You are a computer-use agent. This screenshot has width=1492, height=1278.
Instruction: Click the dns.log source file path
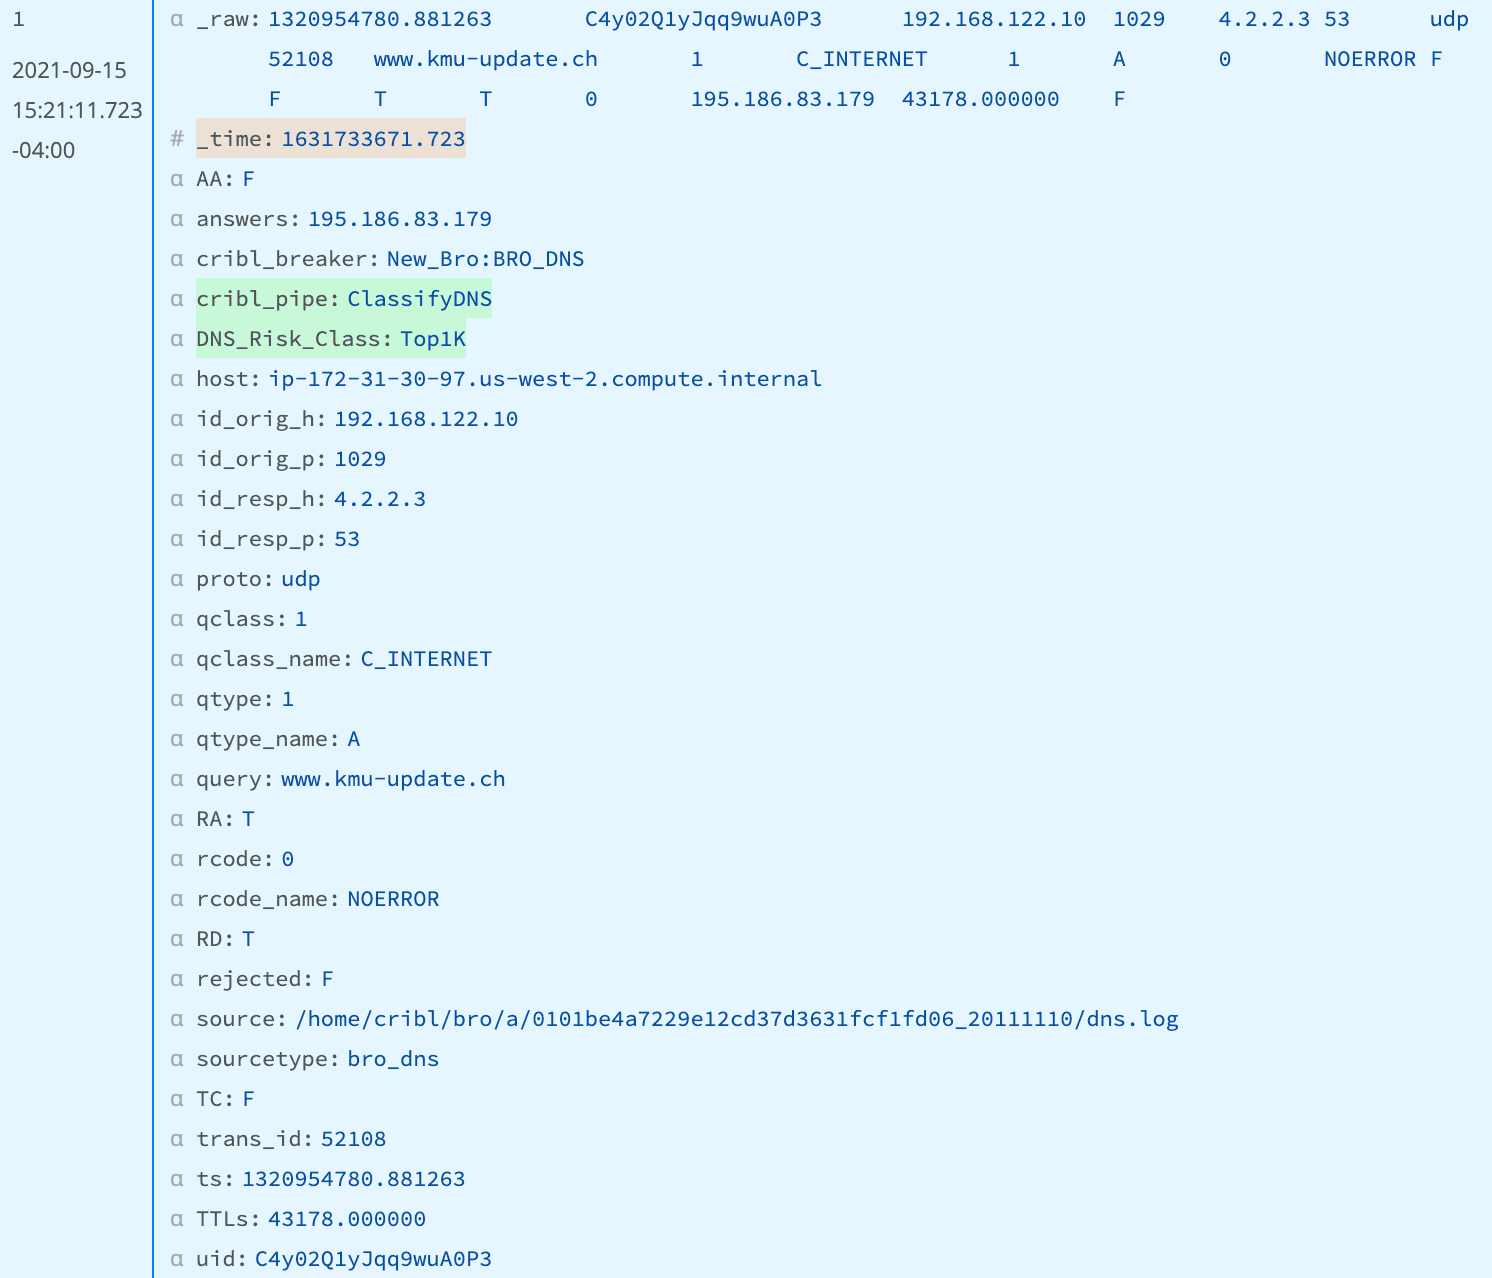point(737,1019)
